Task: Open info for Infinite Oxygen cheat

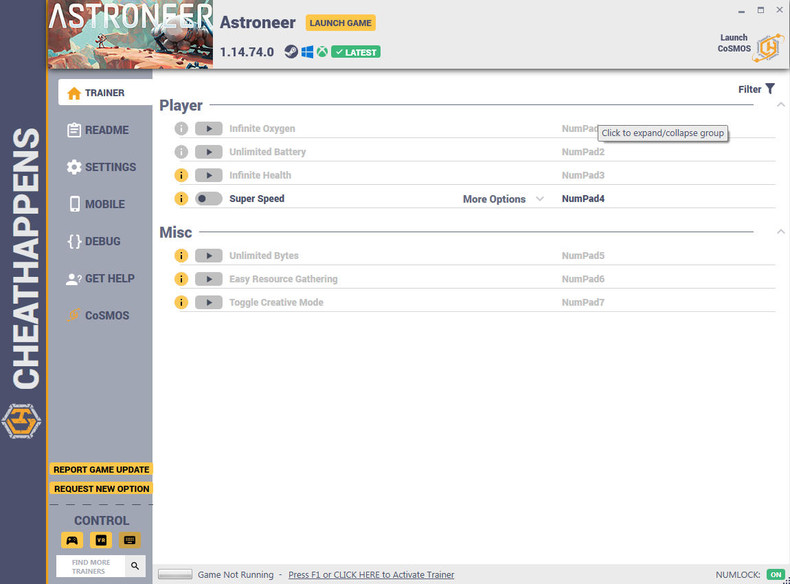Action: pos(181,128)
